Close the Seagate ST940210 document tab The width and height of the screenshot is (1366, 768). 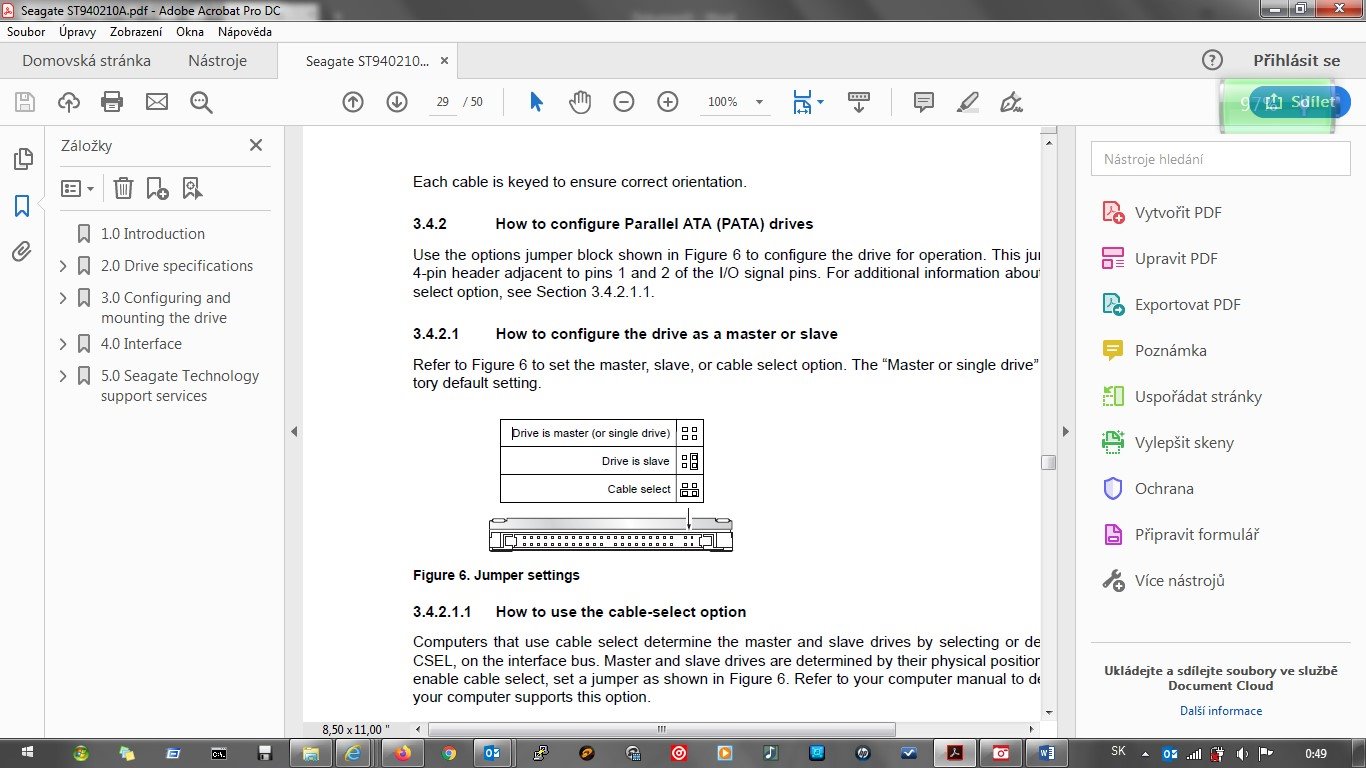click(x=445, y=60)
